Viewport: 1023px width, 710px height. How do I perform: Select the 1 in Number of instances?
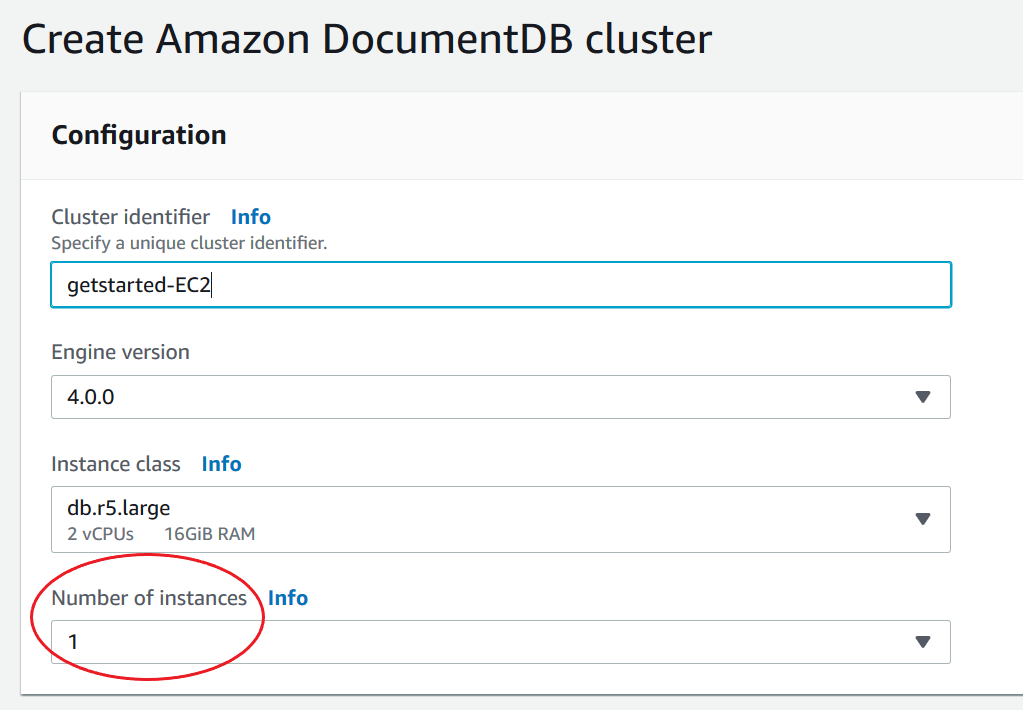coord(74,642)
